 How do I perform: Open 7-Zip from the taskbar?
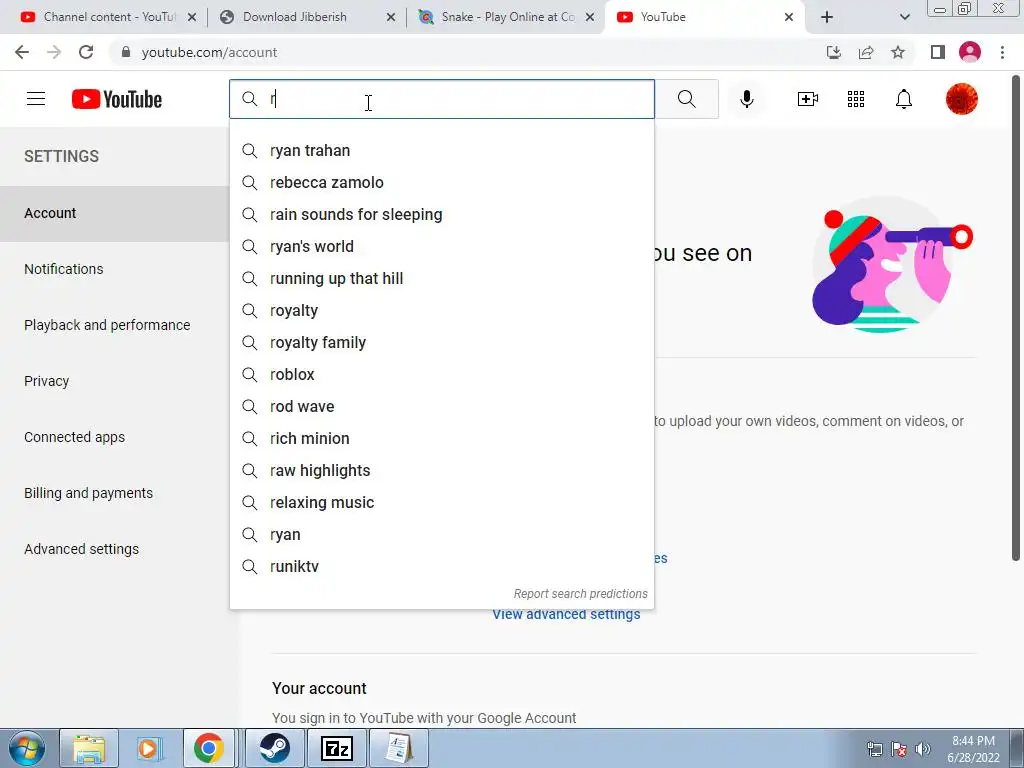pos(337,748)
